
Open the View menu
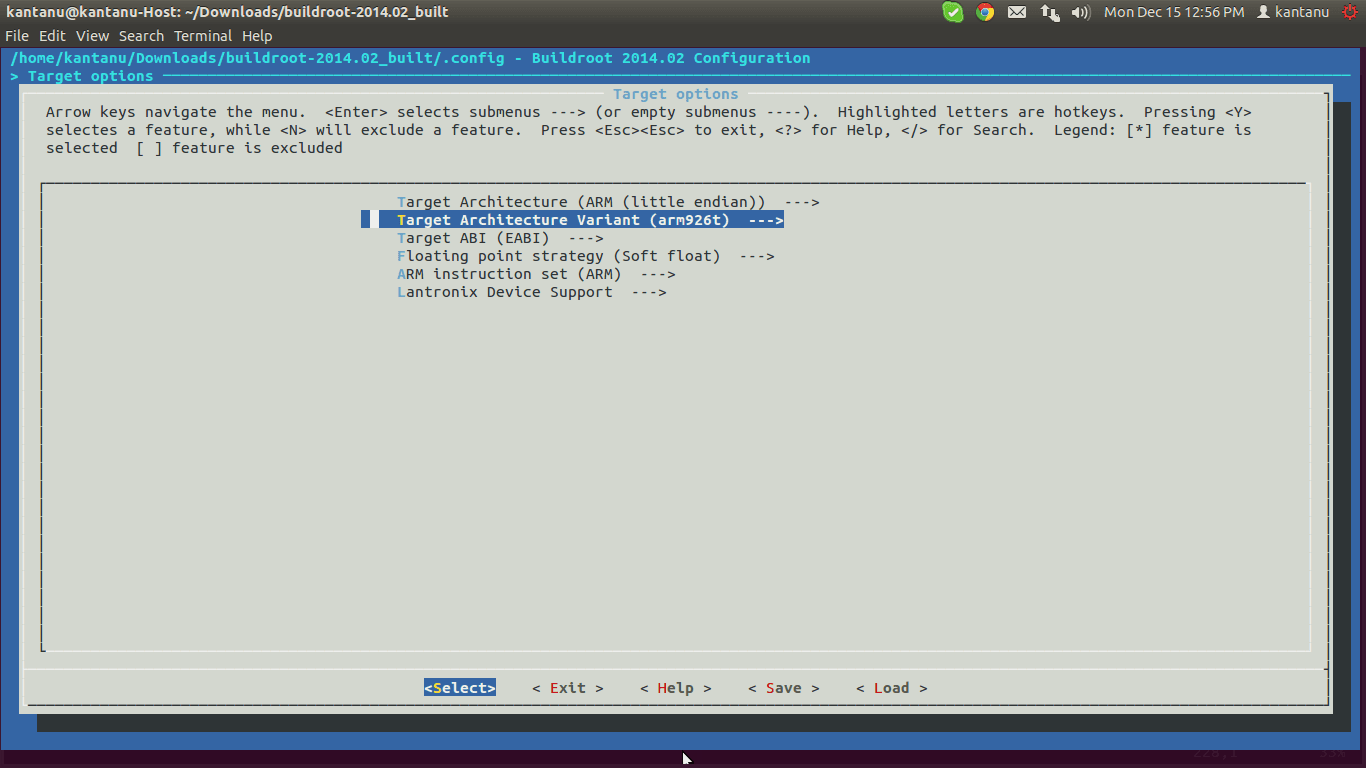pos(92,36)
